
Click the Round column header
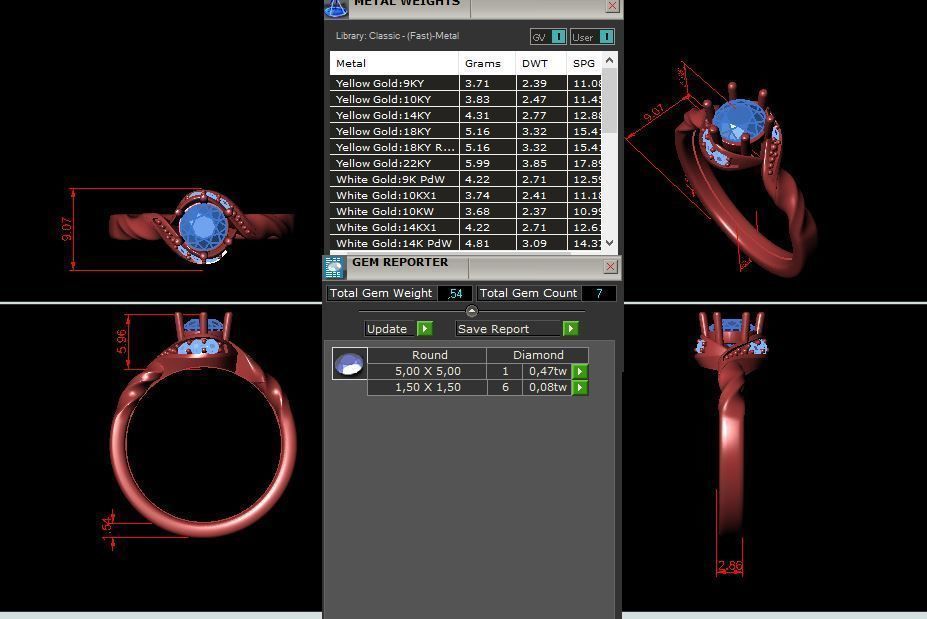point(429,355)
